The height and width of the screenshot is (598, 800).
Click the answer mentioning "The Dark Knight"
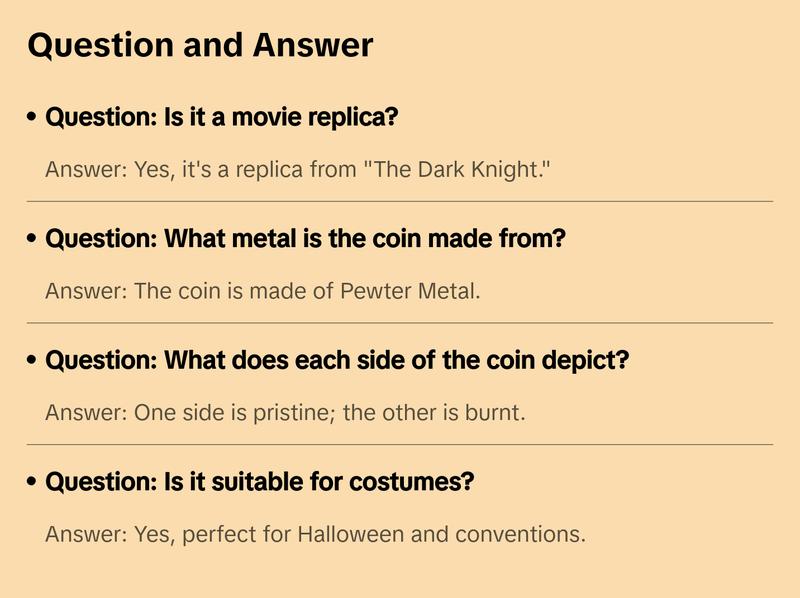pyautogui.click(x=298, y=169)
